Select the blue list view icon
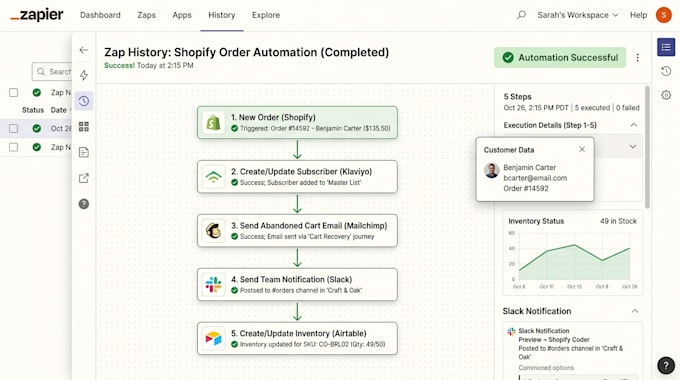The image size is (680, 380). pyautogui.click(x=666, y=47)
